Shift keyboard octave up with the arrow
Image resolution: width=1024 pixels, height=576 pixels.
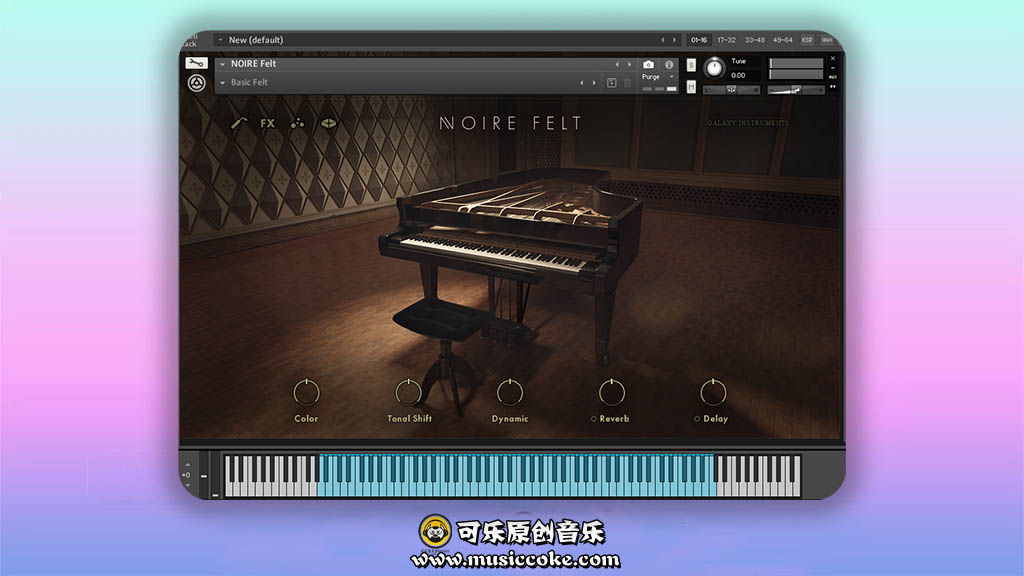click(187, 465)
